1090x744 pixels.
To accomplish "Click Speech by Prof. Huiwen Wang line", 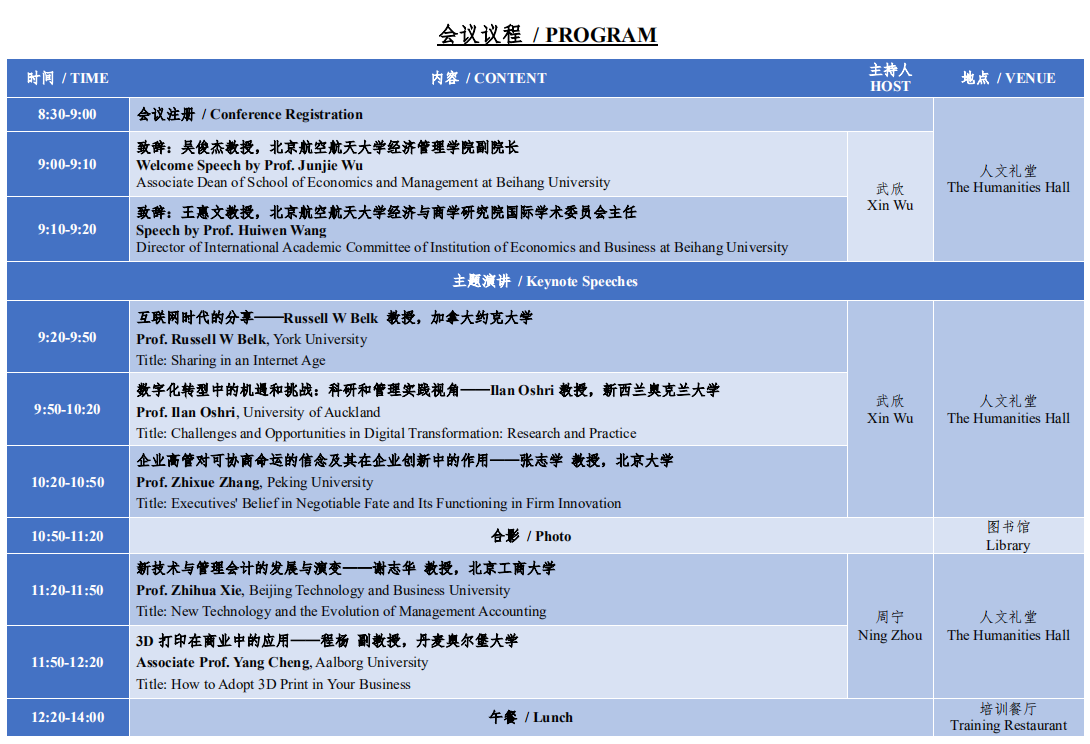I will (231, 230).
